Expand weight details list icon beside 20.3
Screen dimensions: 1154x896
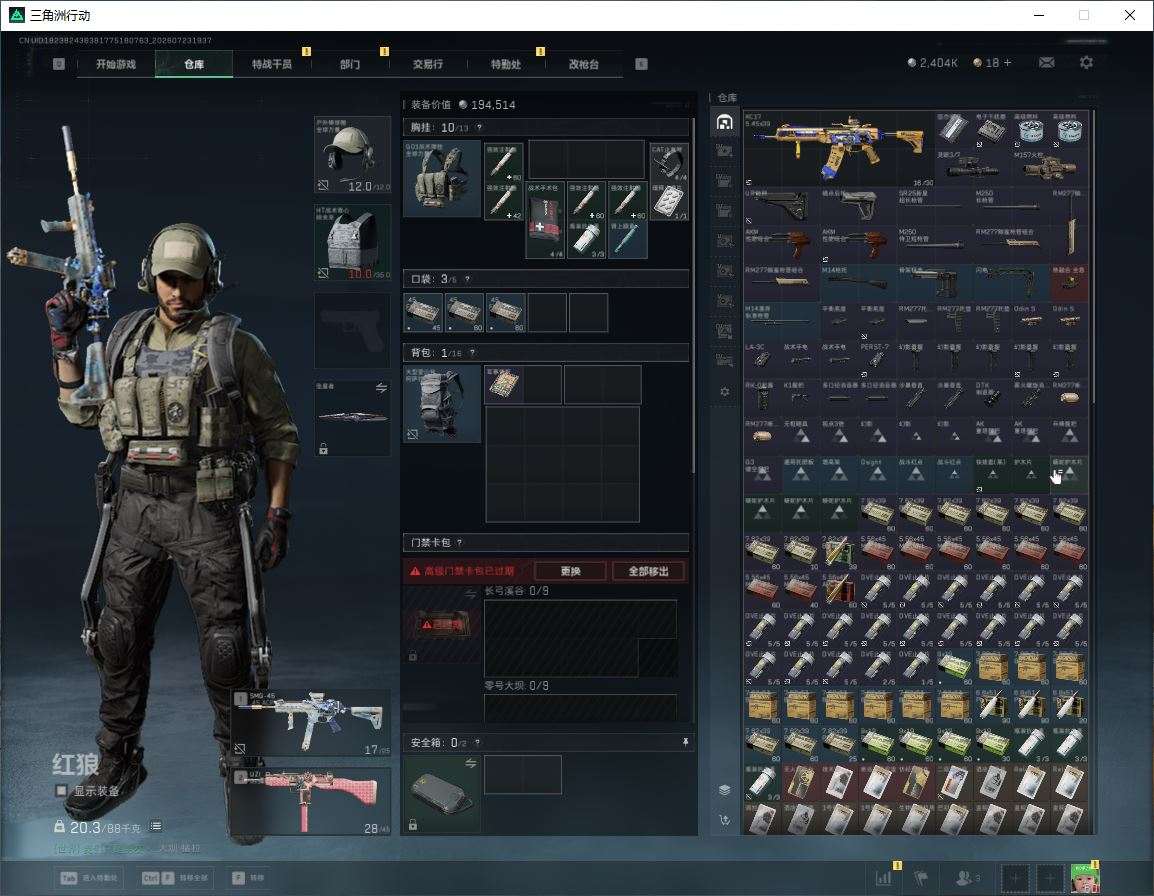pyautogui.click(x=156, y=826)
